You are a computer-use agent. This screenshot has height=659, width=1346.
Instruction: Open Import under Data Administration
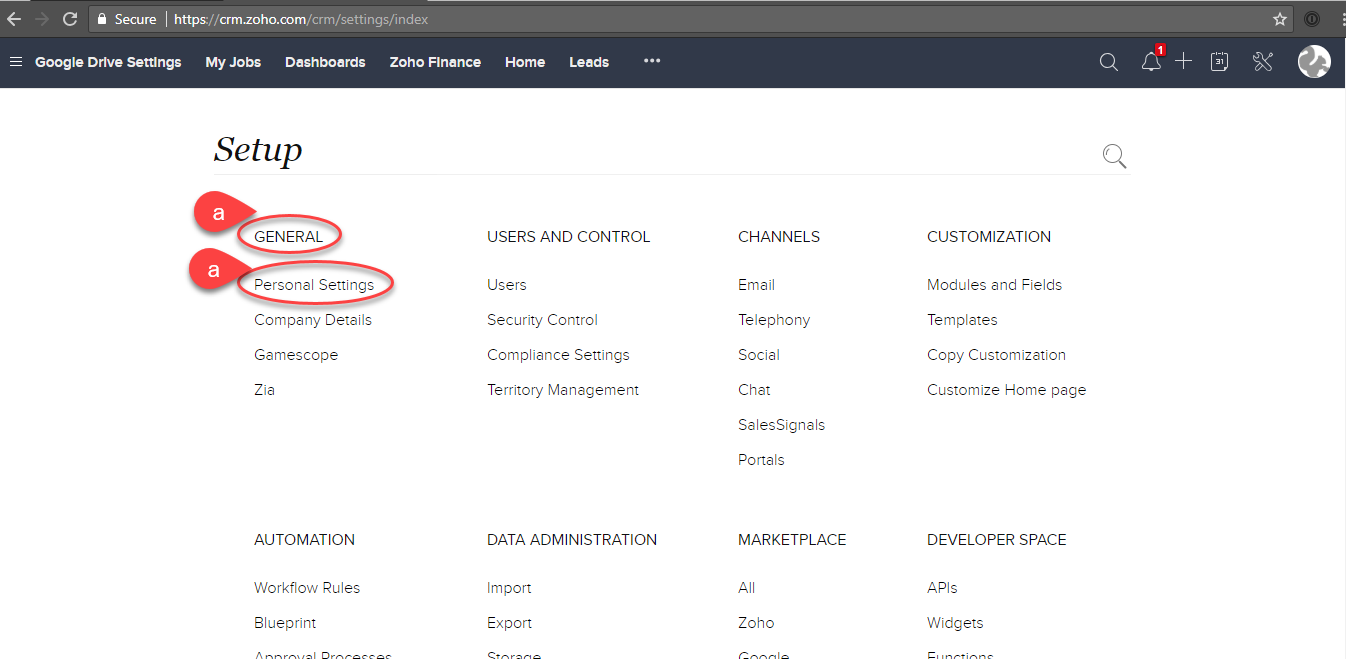(x=509, y=588)
